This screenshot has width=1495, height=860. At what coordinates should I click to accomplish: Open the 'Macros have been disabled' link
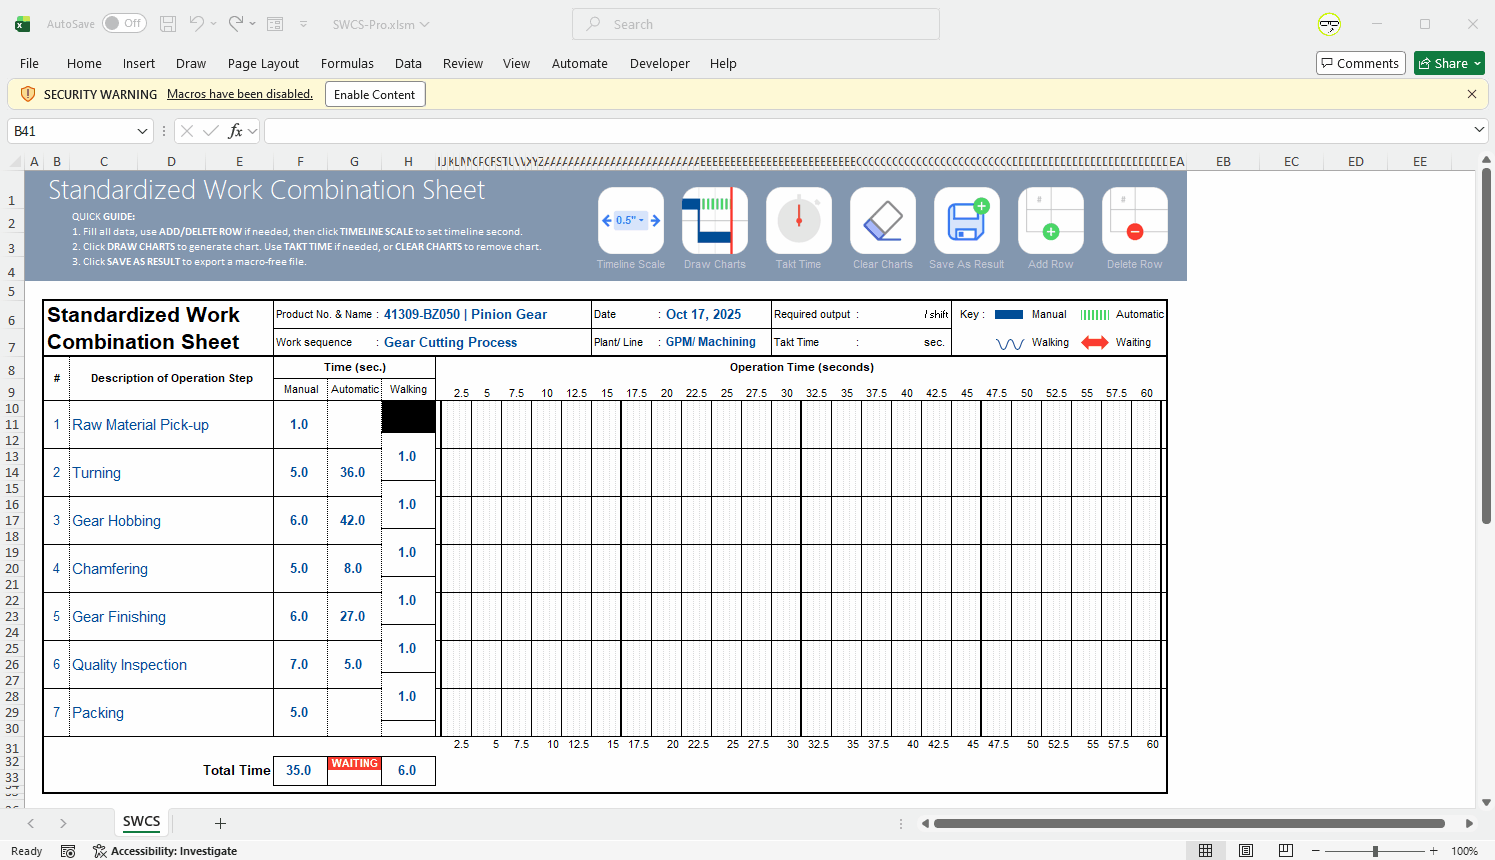click(240, 94)
